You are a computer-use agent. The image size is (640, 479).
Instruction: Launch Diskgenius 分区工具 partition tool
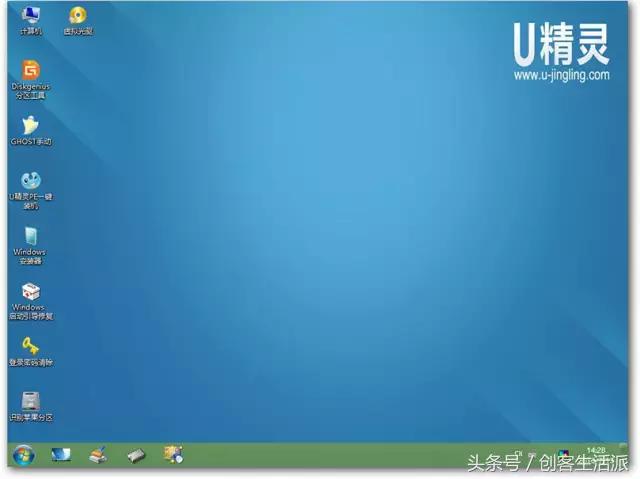31,80
